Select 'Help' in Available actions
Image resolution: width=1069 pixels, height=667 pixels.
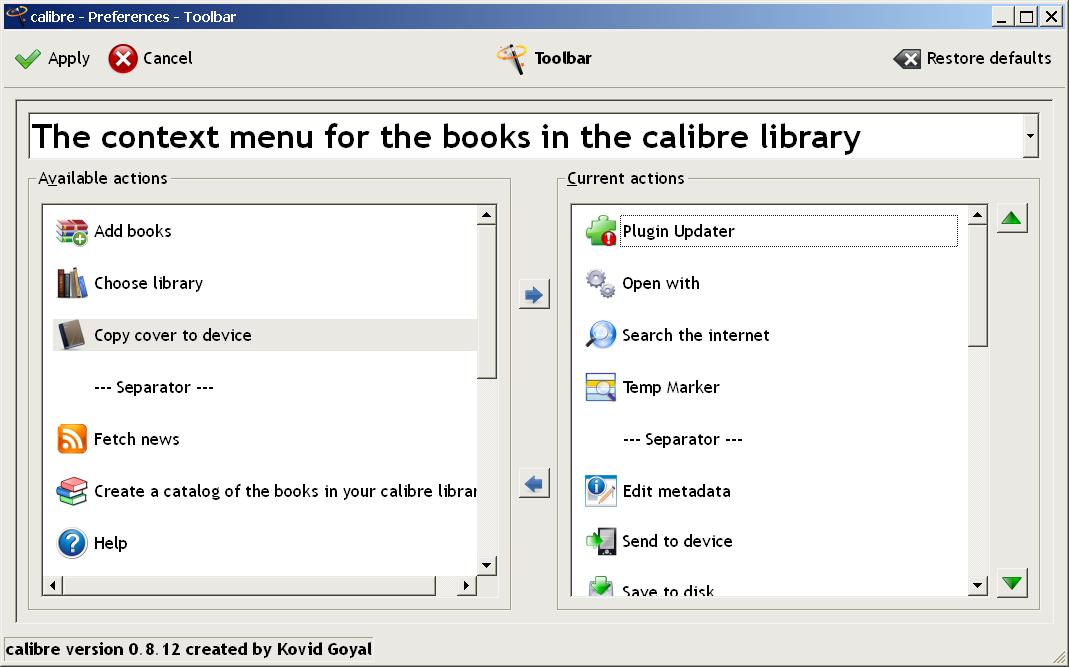coord(265,543)
